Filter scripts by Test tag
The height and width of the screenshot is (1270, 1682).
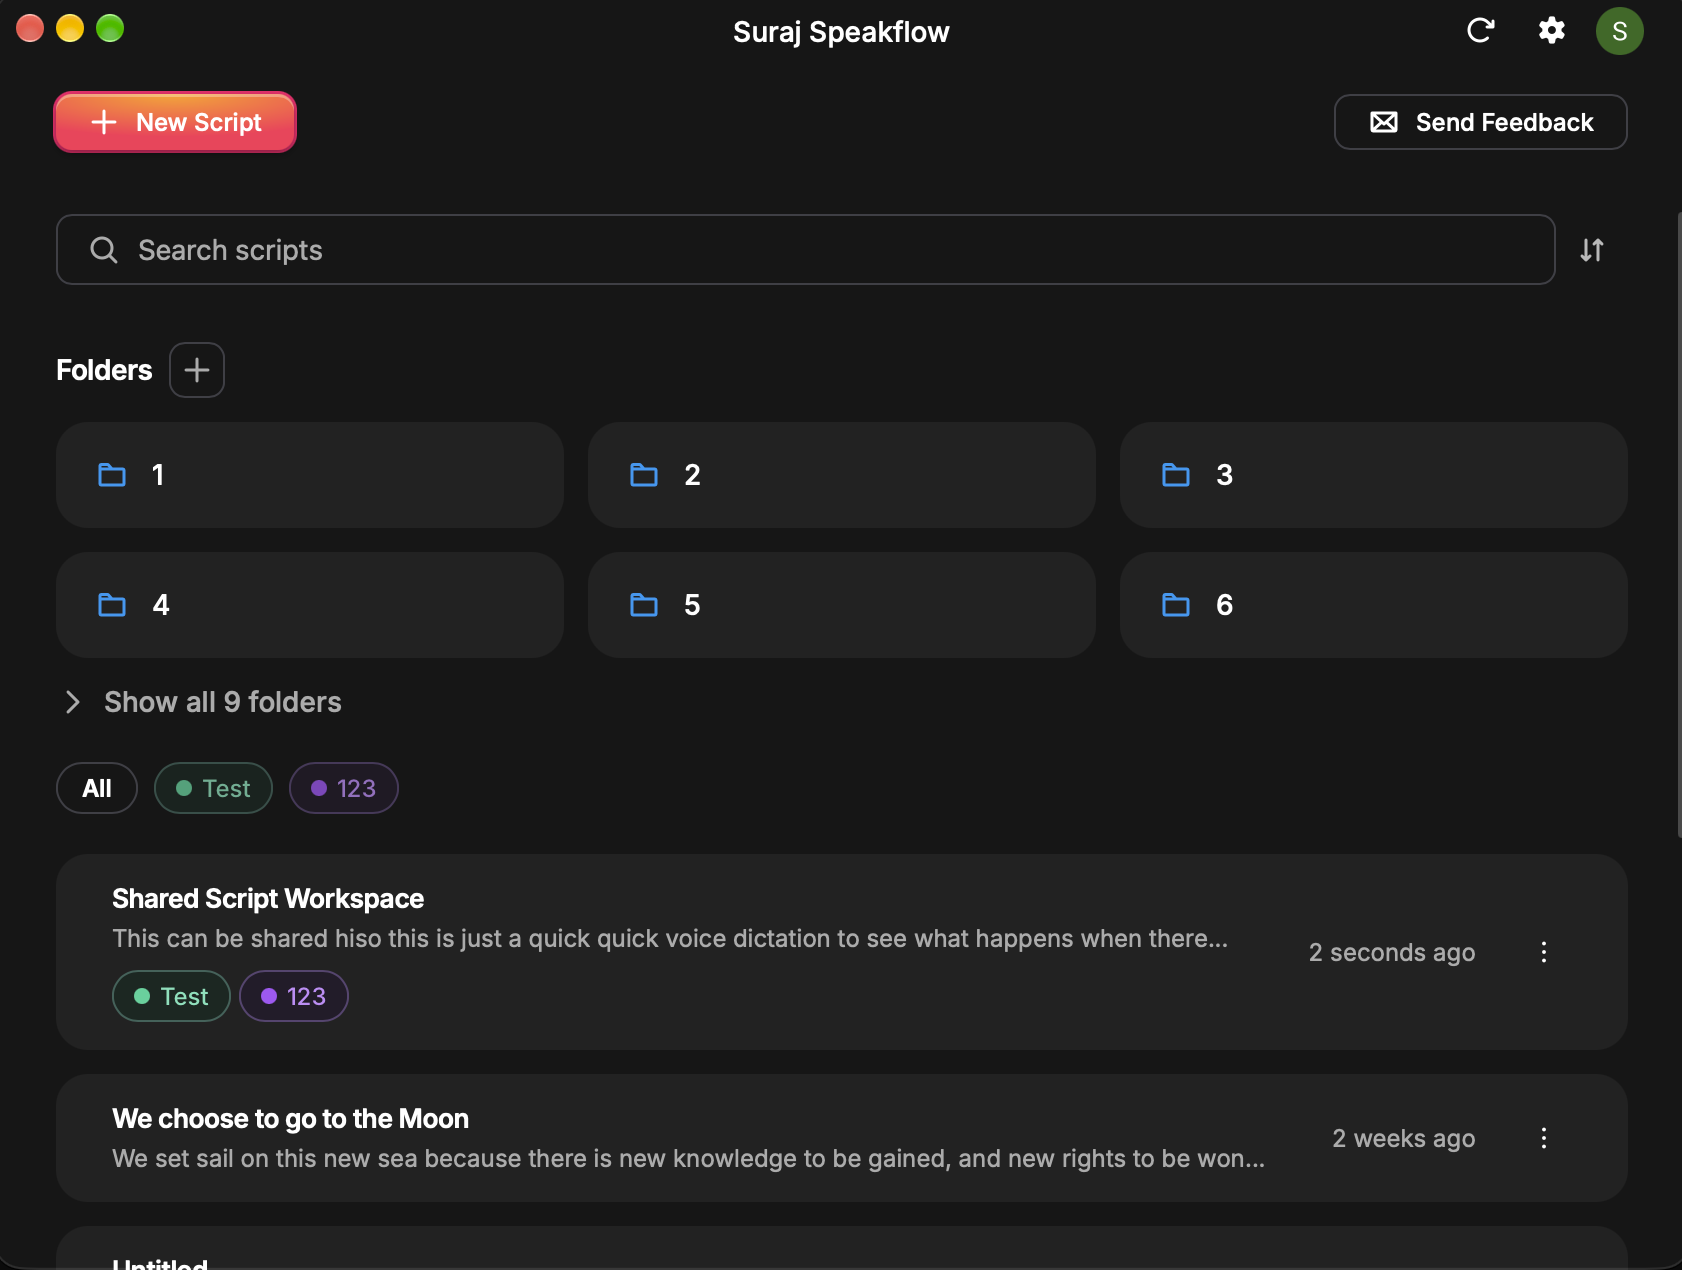coord(213,788)
